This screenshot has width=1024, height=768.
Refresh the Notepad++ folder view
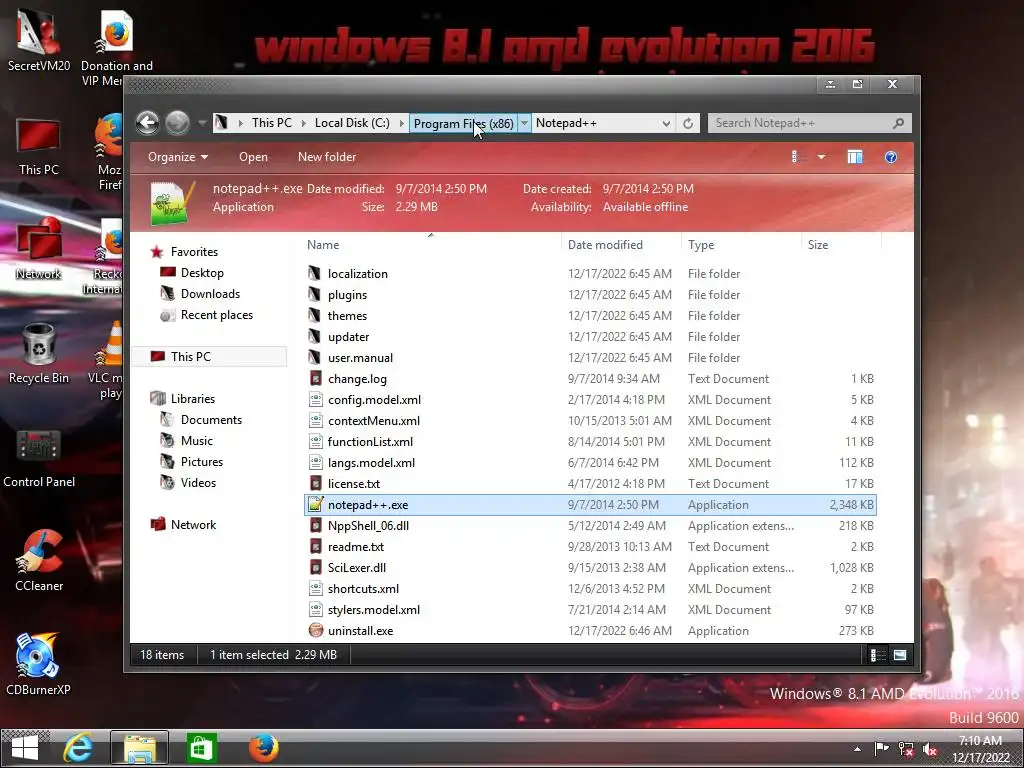688,123
